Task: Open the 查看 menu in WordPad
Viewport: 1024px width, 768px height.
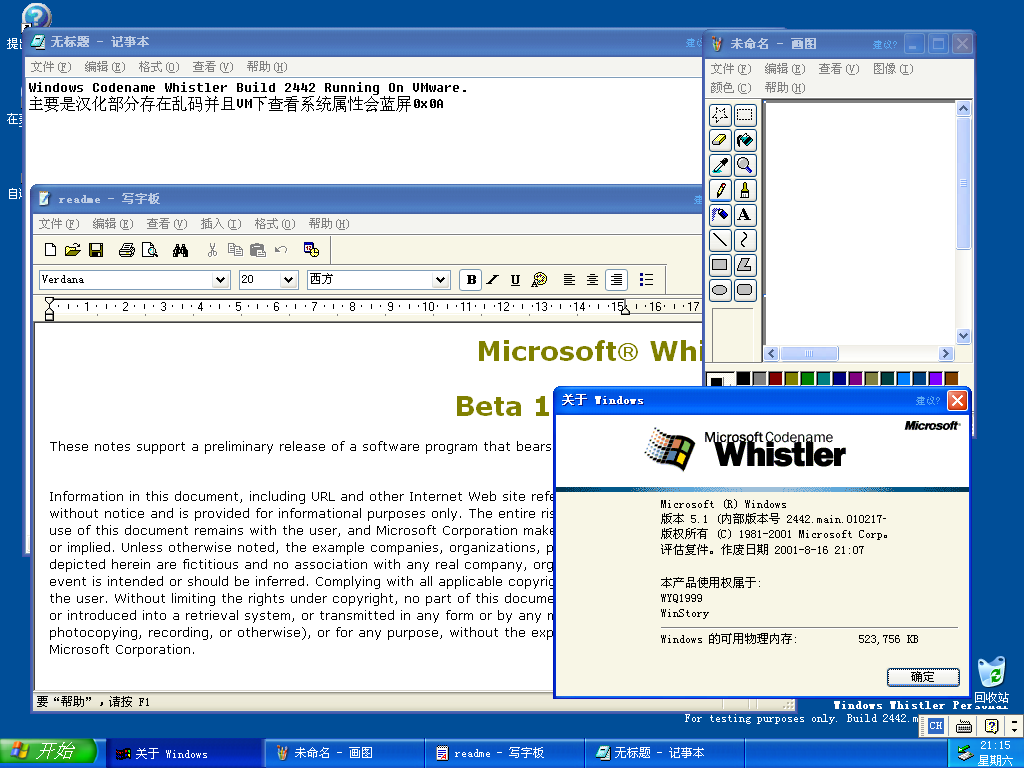Action: (x=167, y=224)
